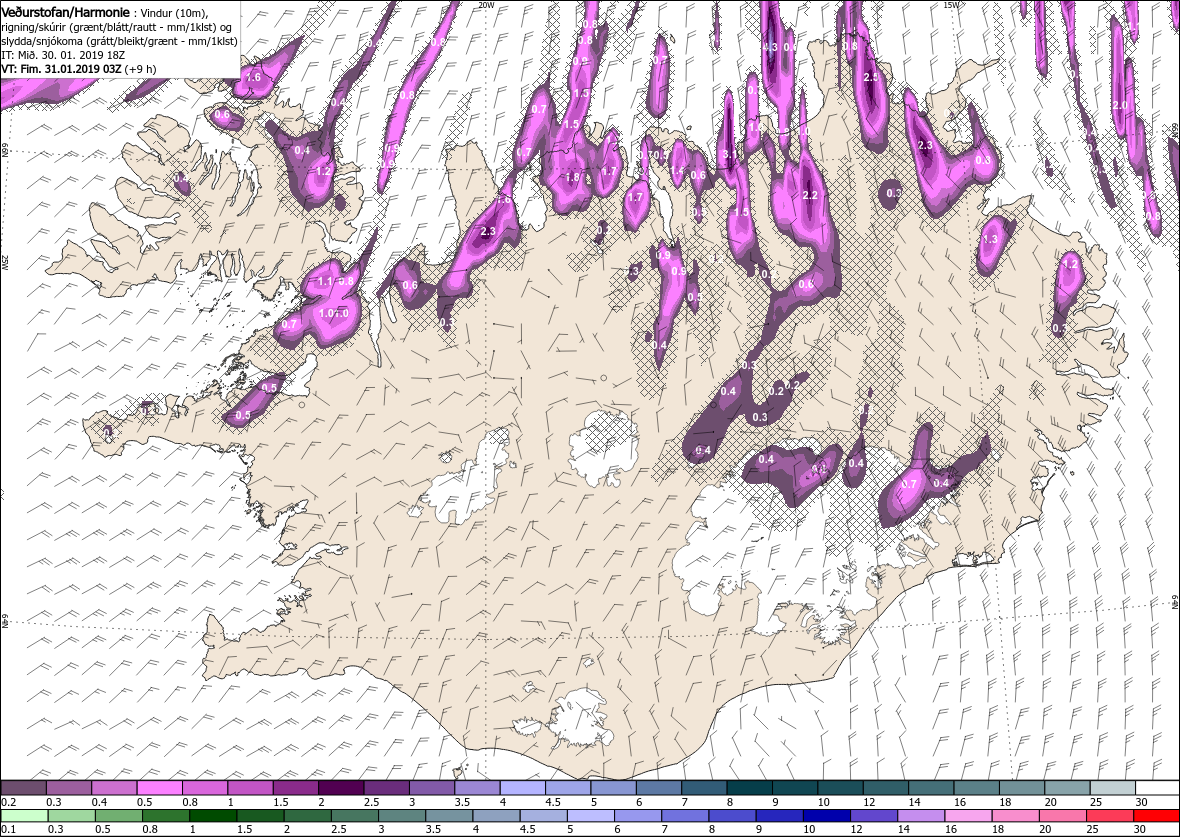Select upper-row swatch between 12 and 14
1180x837 pixels.
coord(885,788)
